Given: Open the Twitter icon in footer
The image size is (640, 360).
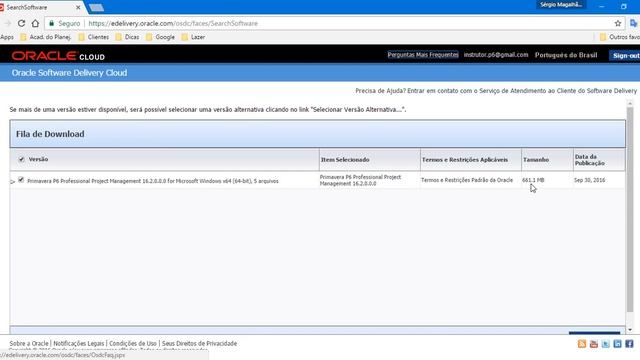Looking at the screenshot, I should coord(605,344).
